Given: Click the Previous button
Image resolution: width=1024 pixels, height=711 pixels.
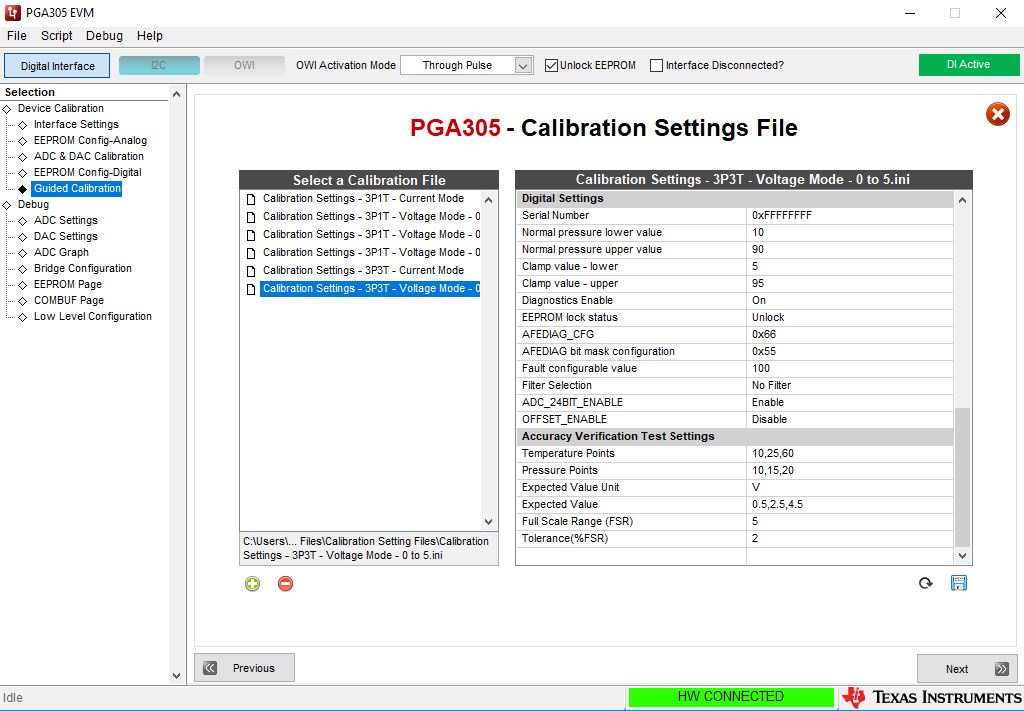Looking at the screenshot, I should click(244, 668).
